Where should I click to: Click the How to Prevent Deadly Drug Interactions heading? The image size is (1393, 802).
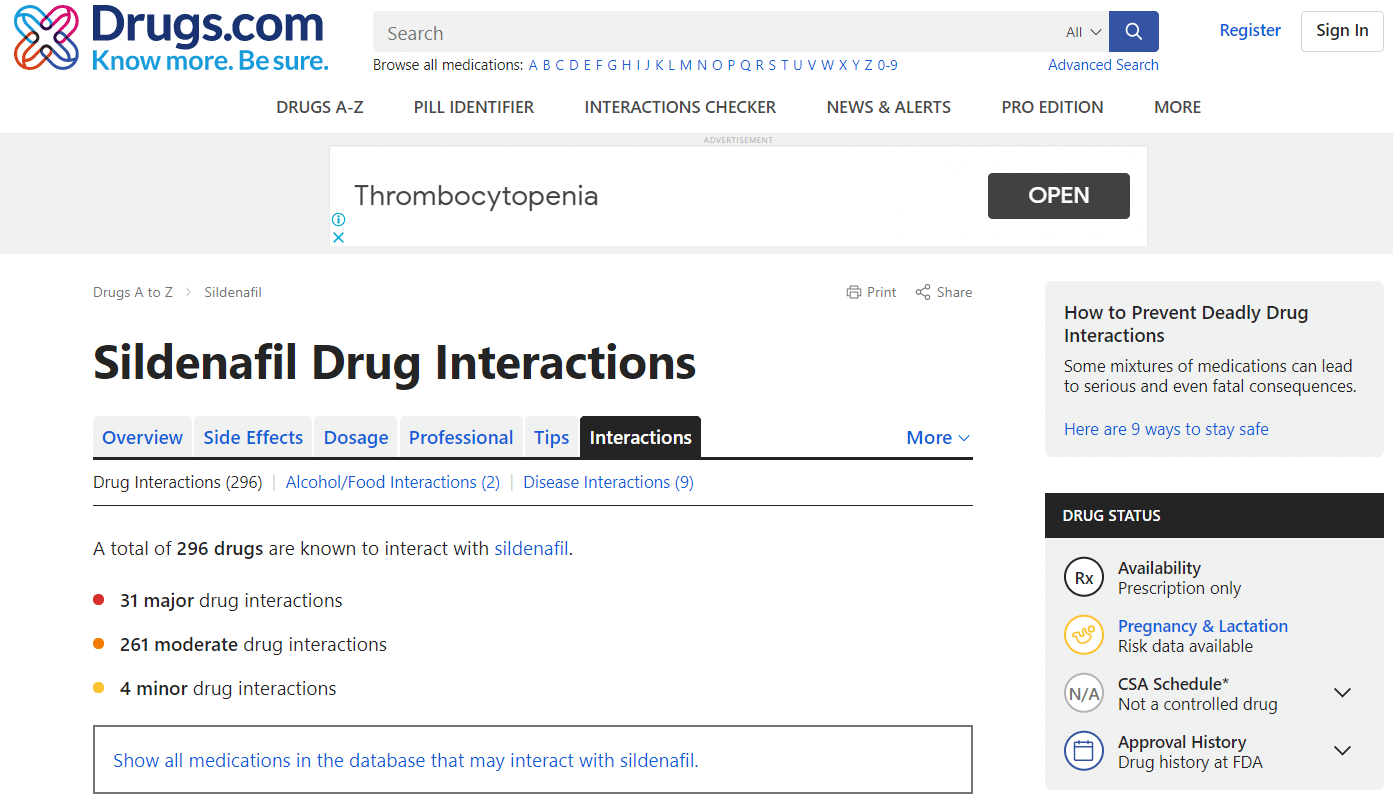click(x=1186, y=324)
